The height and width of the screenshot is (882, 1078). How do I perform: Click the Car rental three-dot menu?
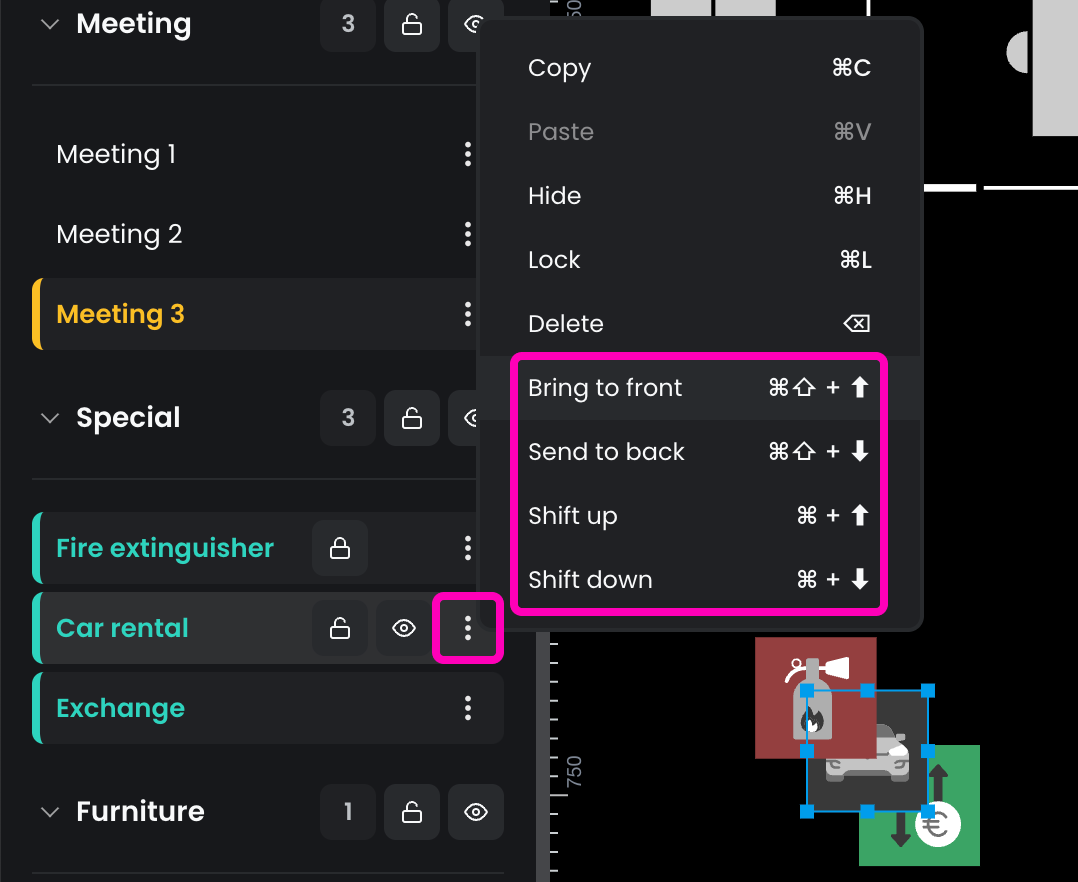467,628
